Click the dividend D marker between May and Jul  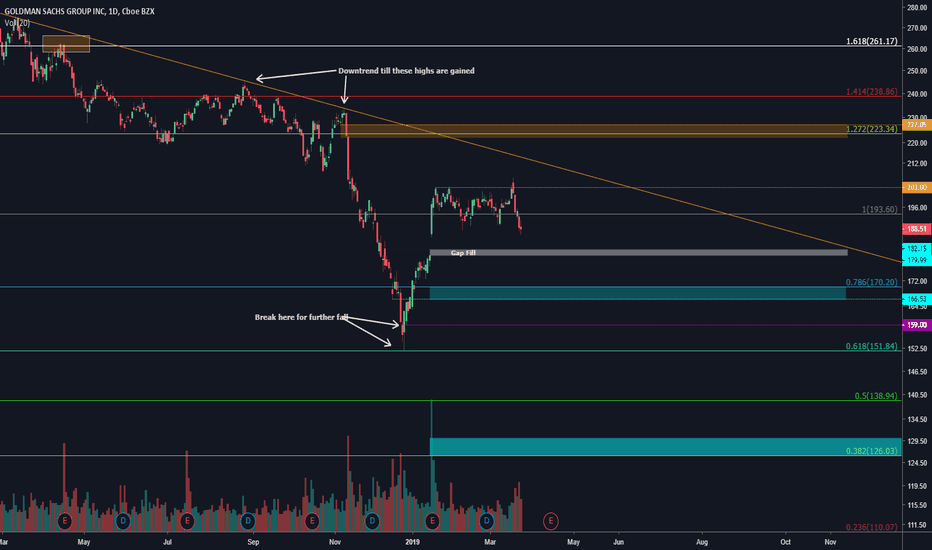(122, 521)
